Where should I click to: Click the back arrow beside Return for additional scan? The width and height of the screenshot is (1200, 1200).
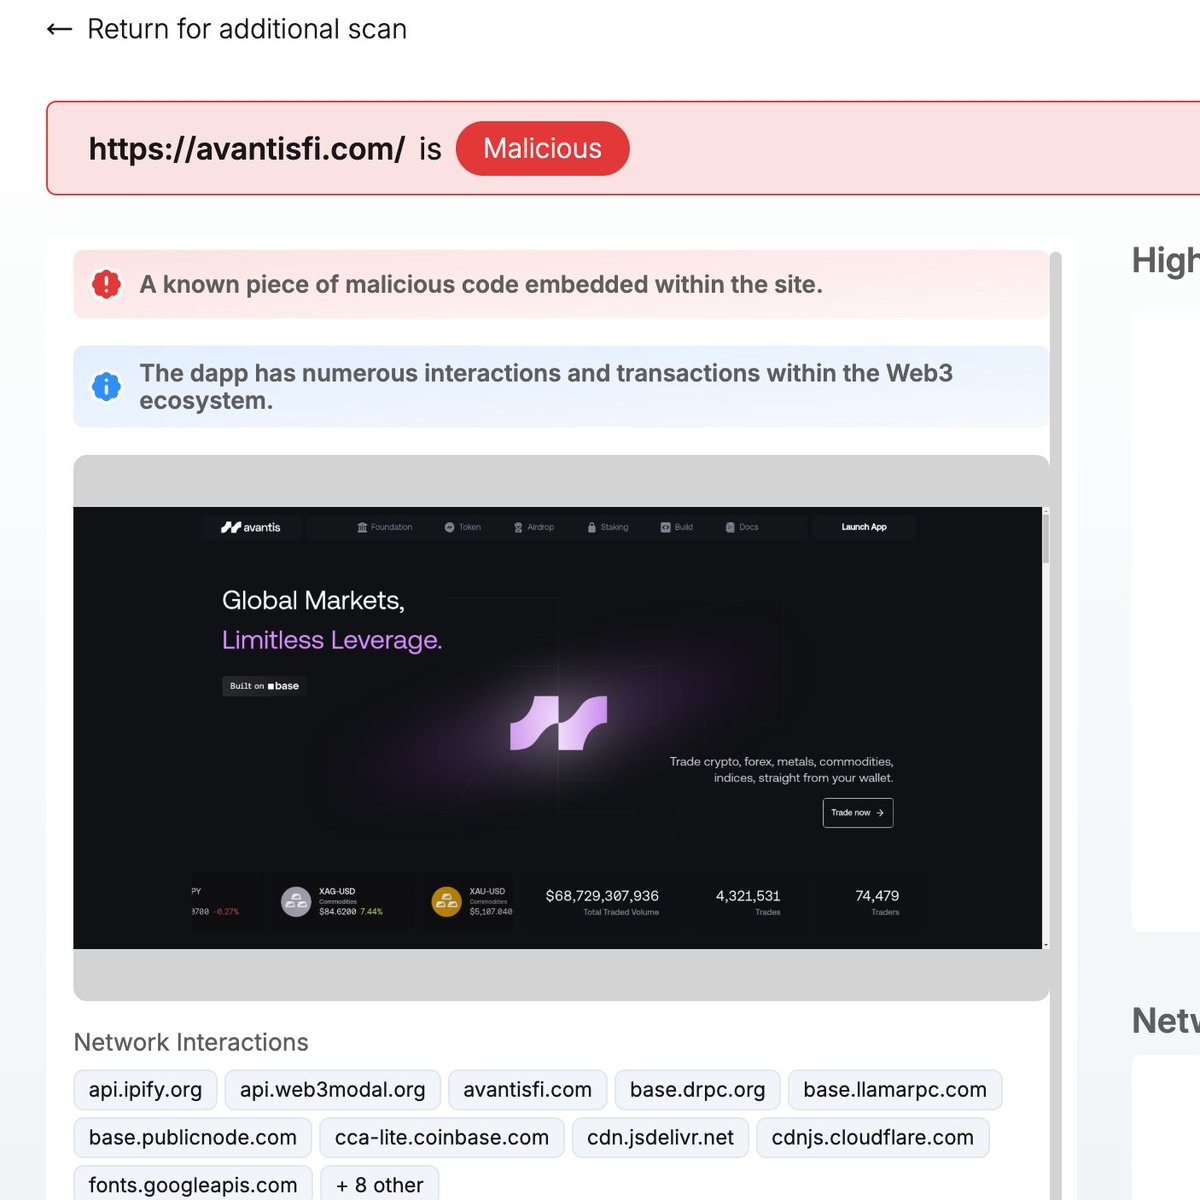[x=59, y=29]
